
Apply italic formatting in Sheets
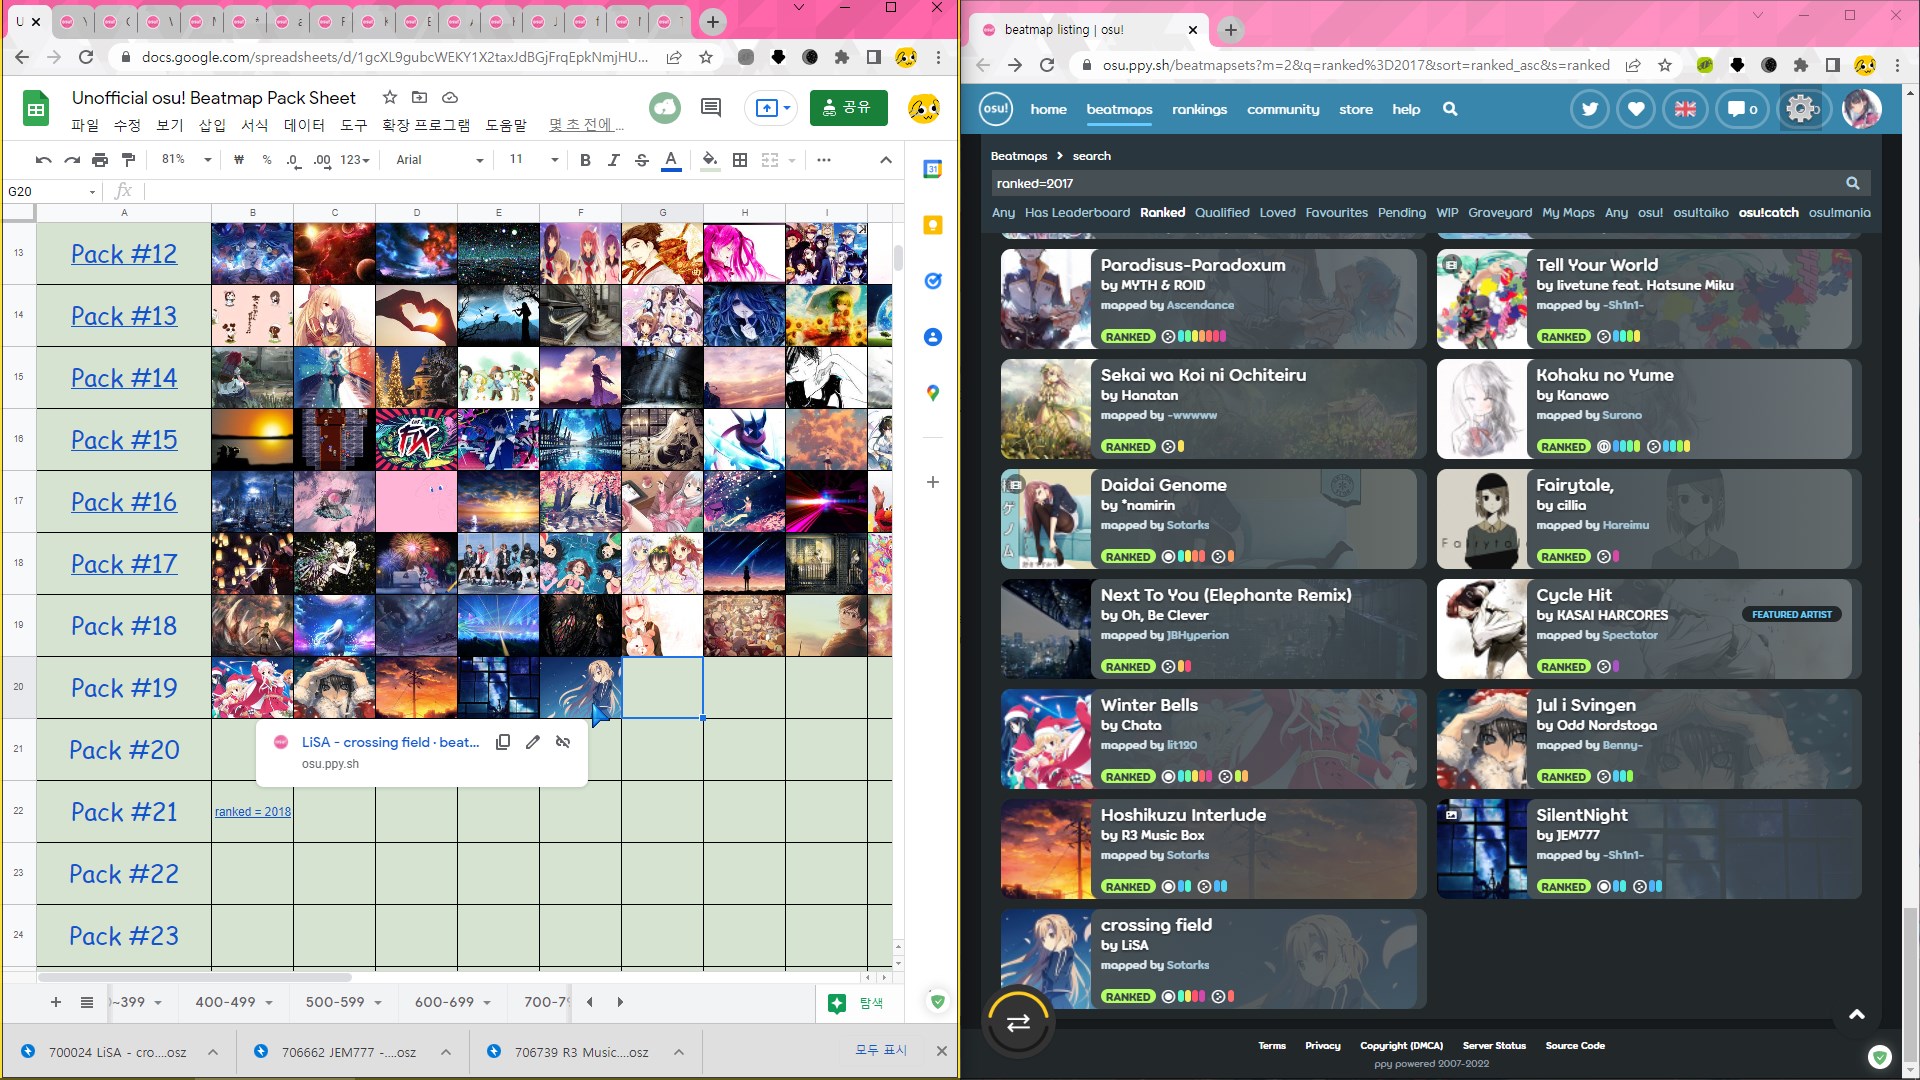coord(613,160)
